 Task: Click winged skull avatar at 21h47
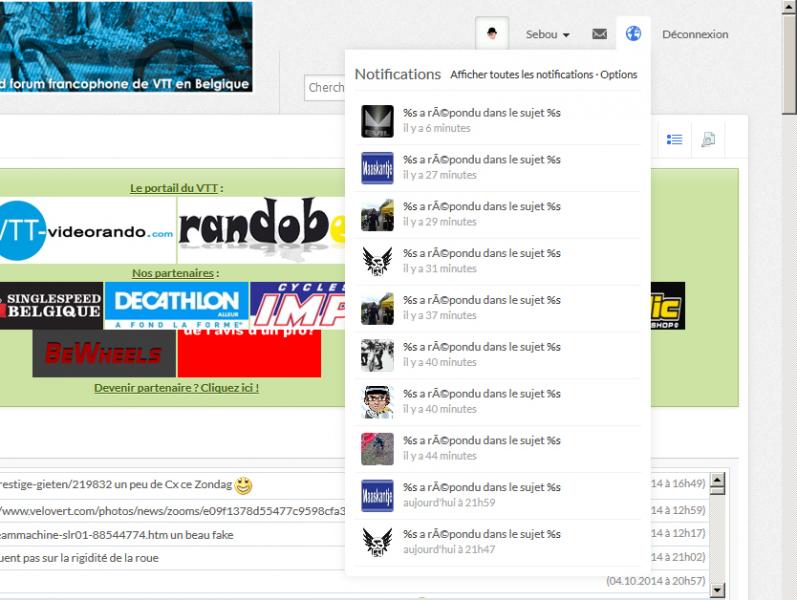tap(377, 542)
